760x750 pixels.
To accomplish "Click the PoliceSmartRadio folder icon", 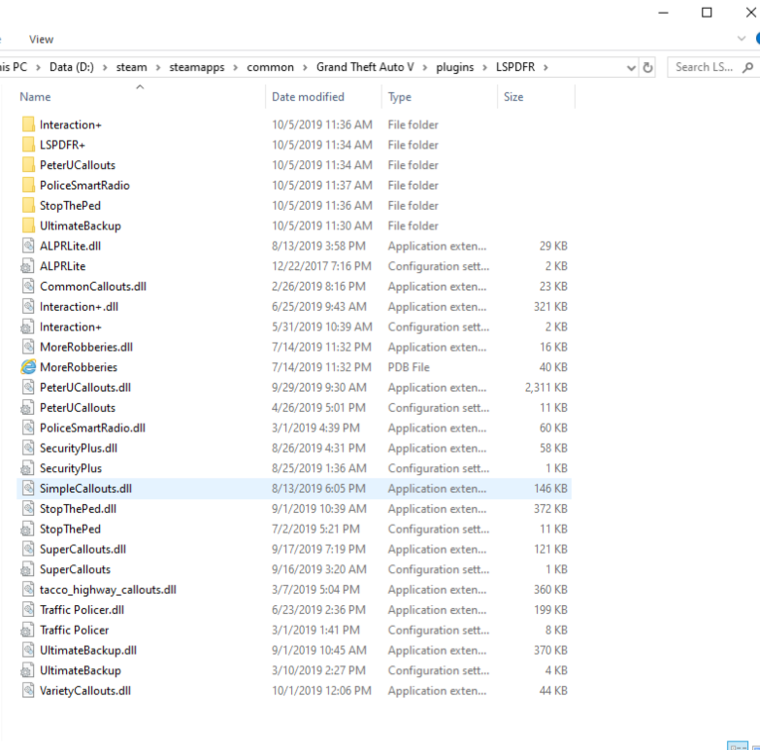I will [28, 185].
